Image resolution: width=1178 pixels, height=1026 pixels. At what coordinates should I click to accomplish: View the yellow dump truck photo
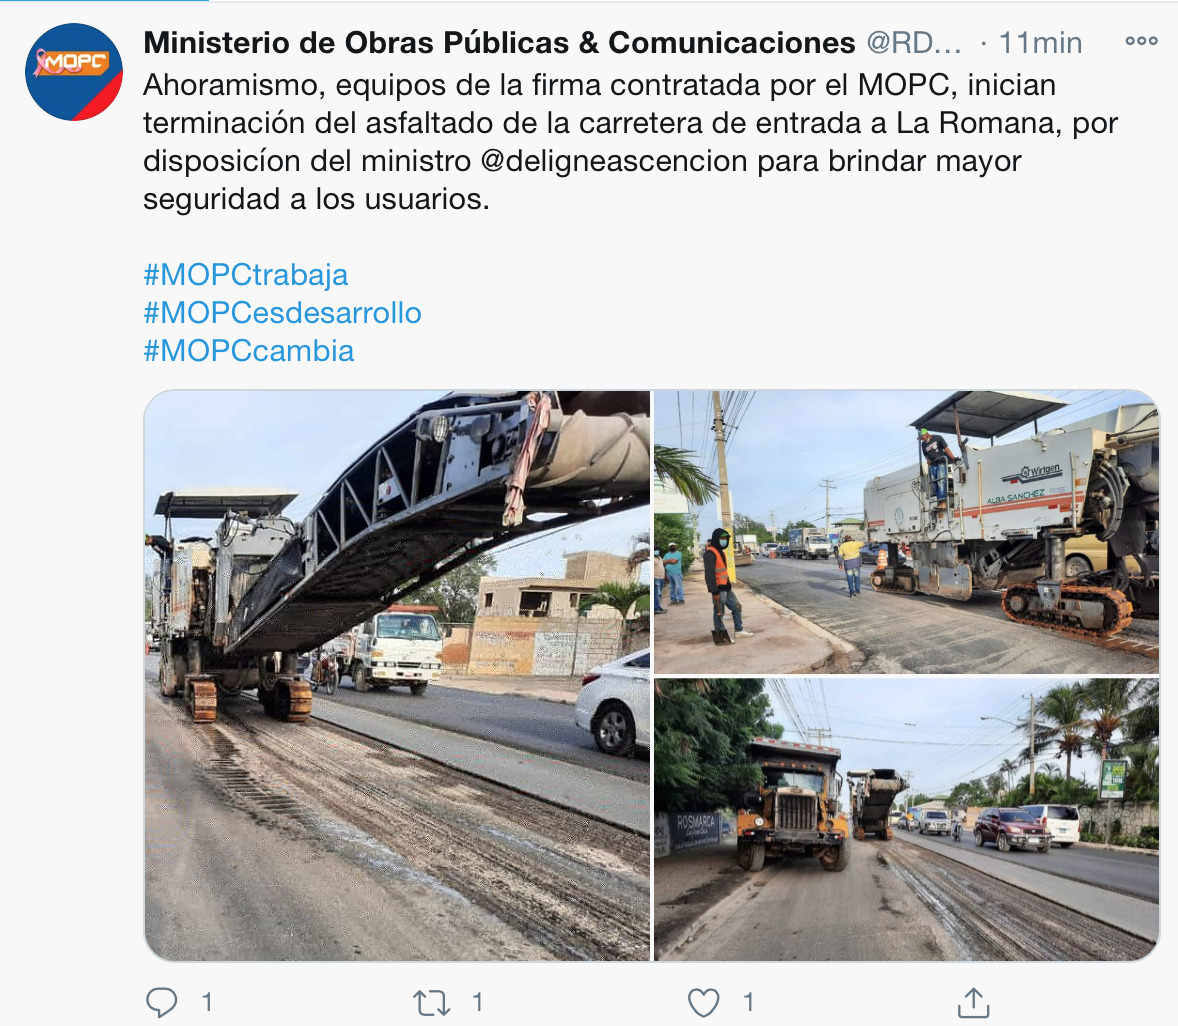point(907,819)
